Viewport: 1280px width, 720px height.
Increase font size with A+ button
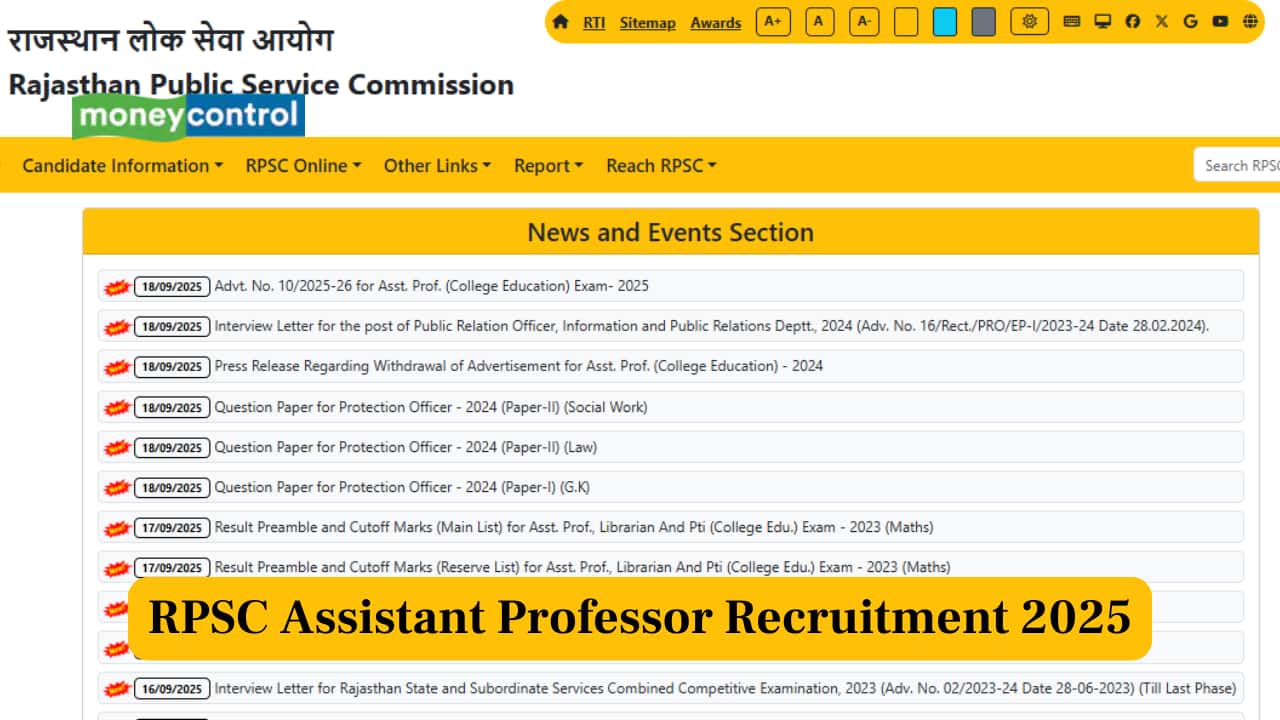tap(773, 21)
